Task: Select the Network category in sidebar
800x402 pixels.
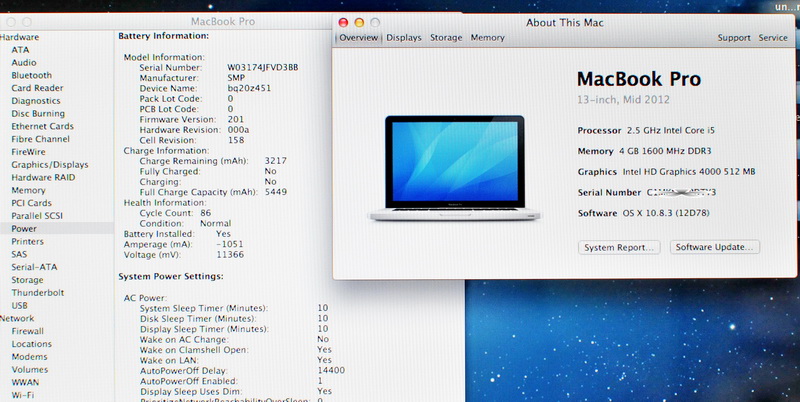Action: [x=17, y=318]
